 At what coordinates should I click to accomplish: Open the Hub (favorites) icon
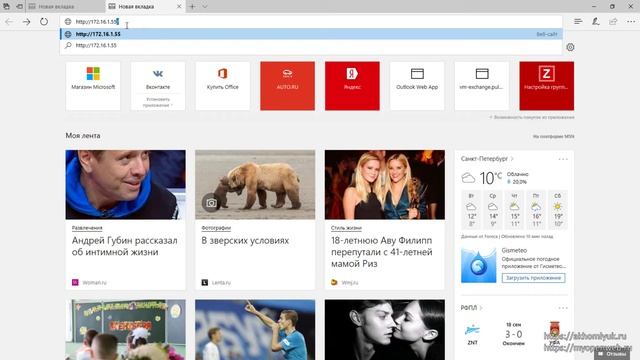(578, 22)
